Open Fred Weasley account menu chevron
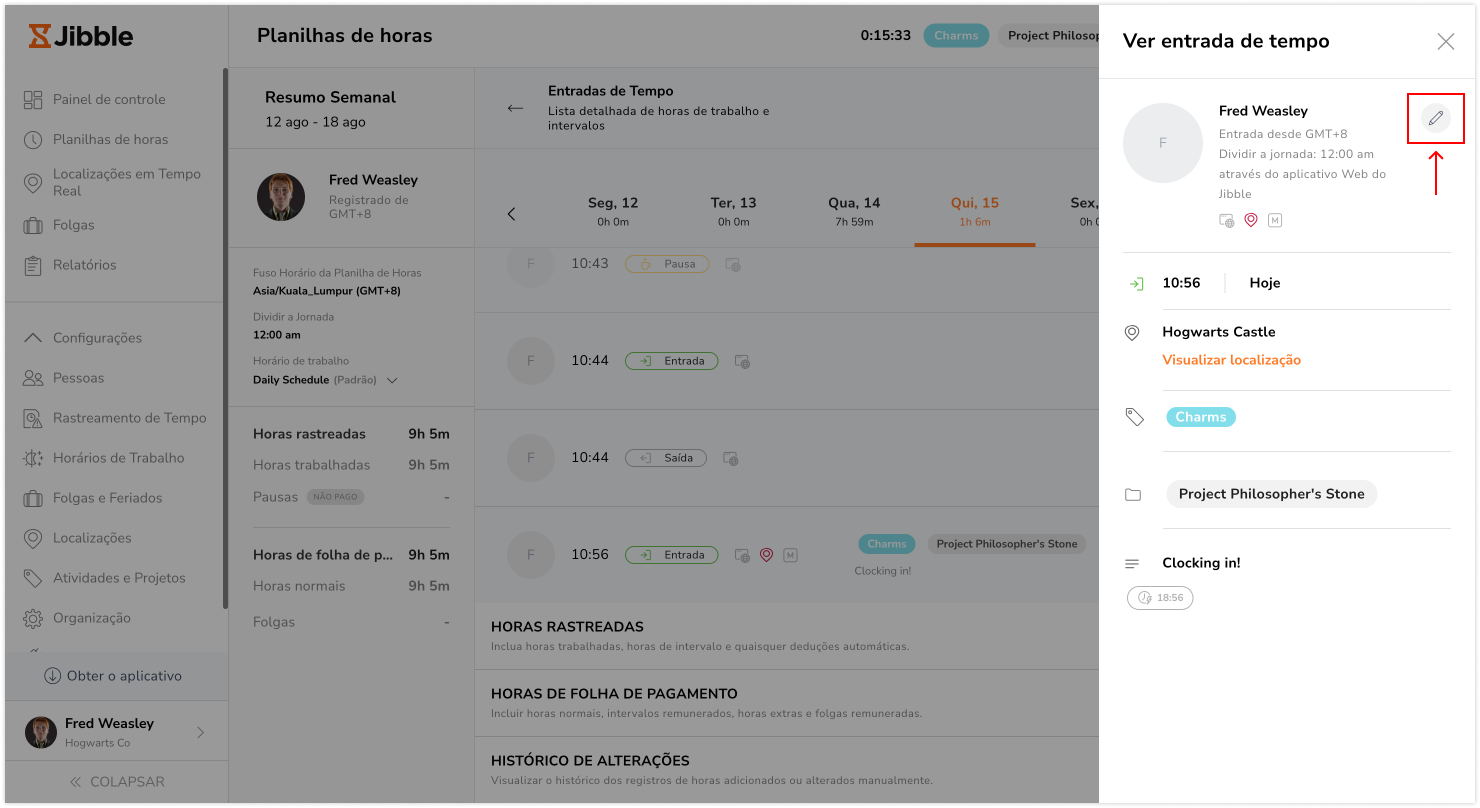This screenshot has width=1480, height=808. pos(200,732)
